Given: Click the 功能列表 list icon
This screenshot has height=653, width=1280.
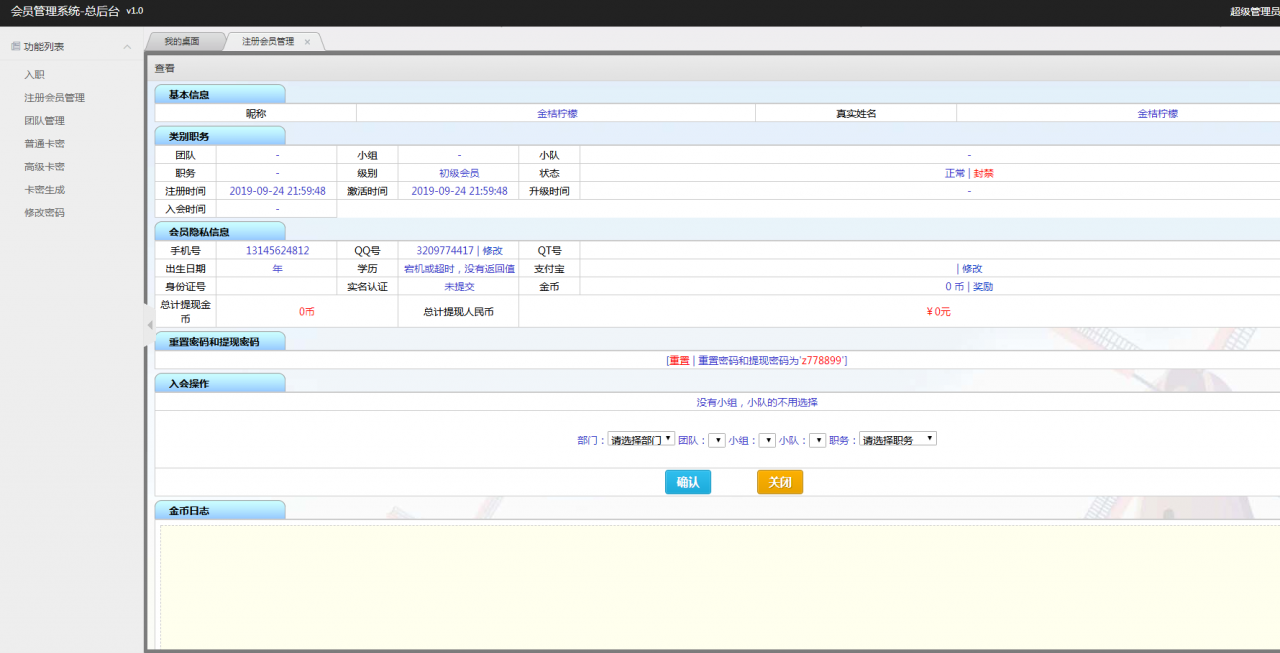Looking at the screenshot, I should click(15, 46).
